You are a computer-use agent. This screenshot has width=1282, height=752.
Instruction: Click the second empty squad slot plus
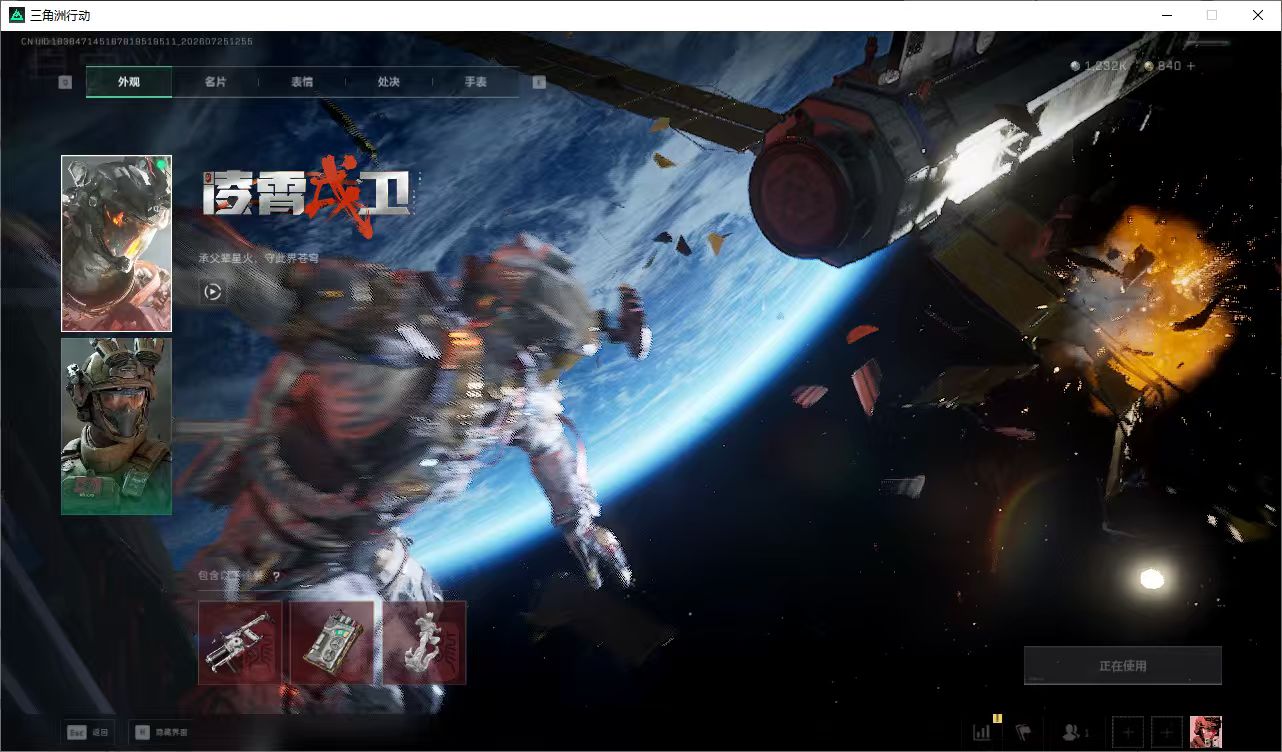[1166, 732]
